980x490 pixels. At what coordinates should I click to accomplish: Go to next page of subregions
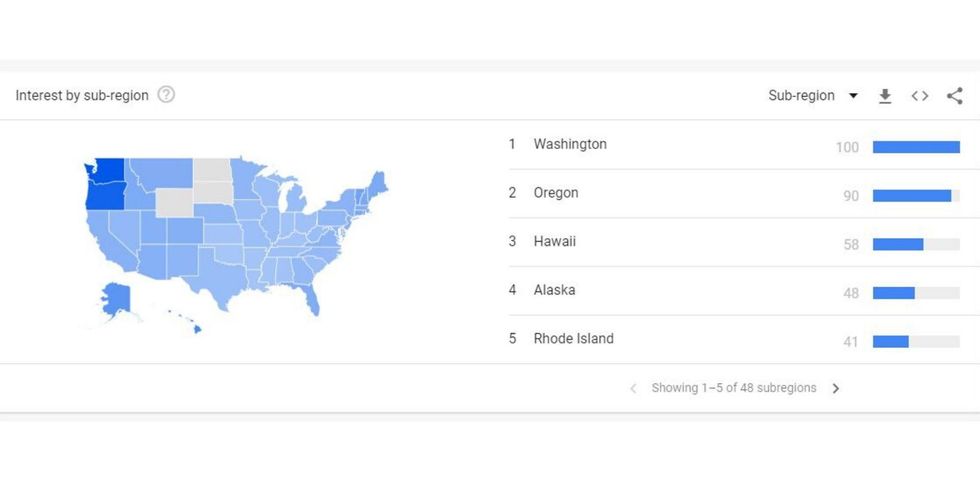(836, 388)
